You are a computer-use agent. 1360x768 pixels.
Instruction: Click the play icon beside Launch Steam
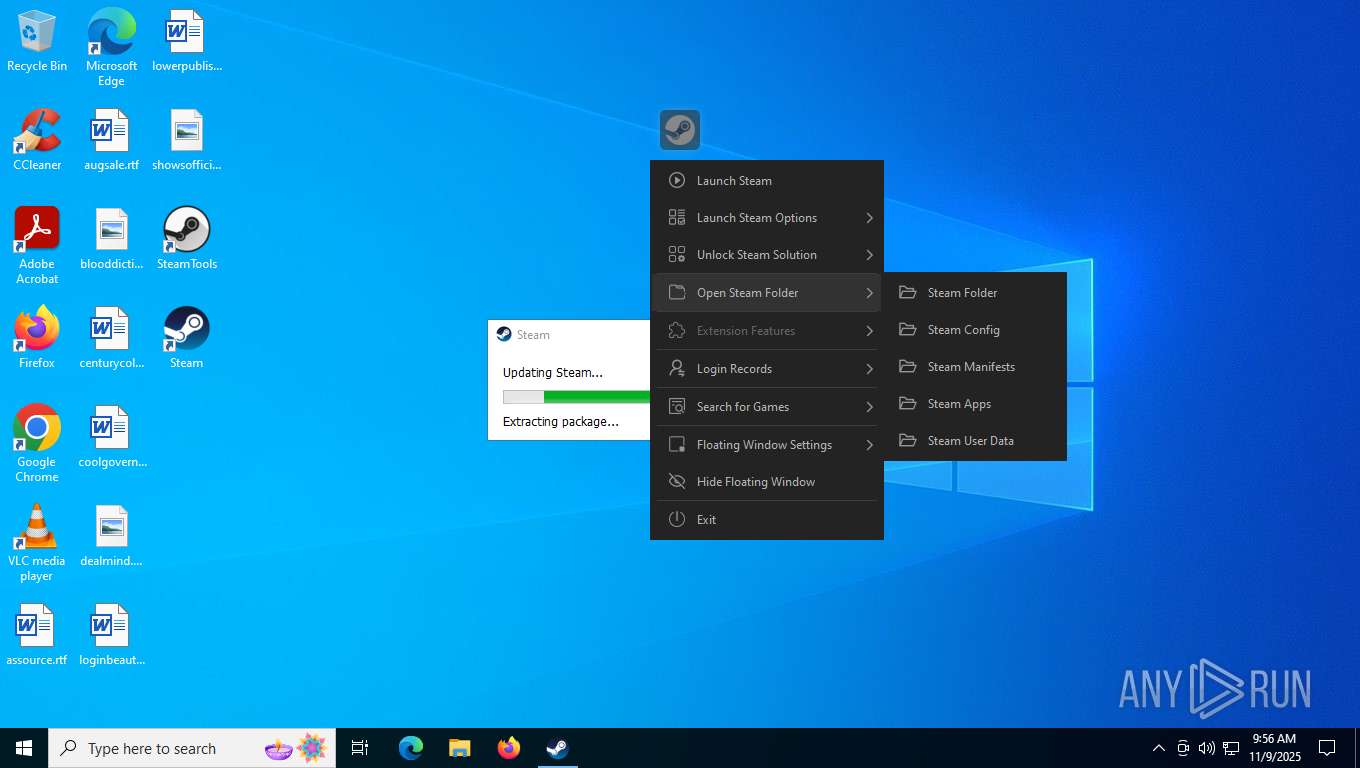[x=677, y=181]
